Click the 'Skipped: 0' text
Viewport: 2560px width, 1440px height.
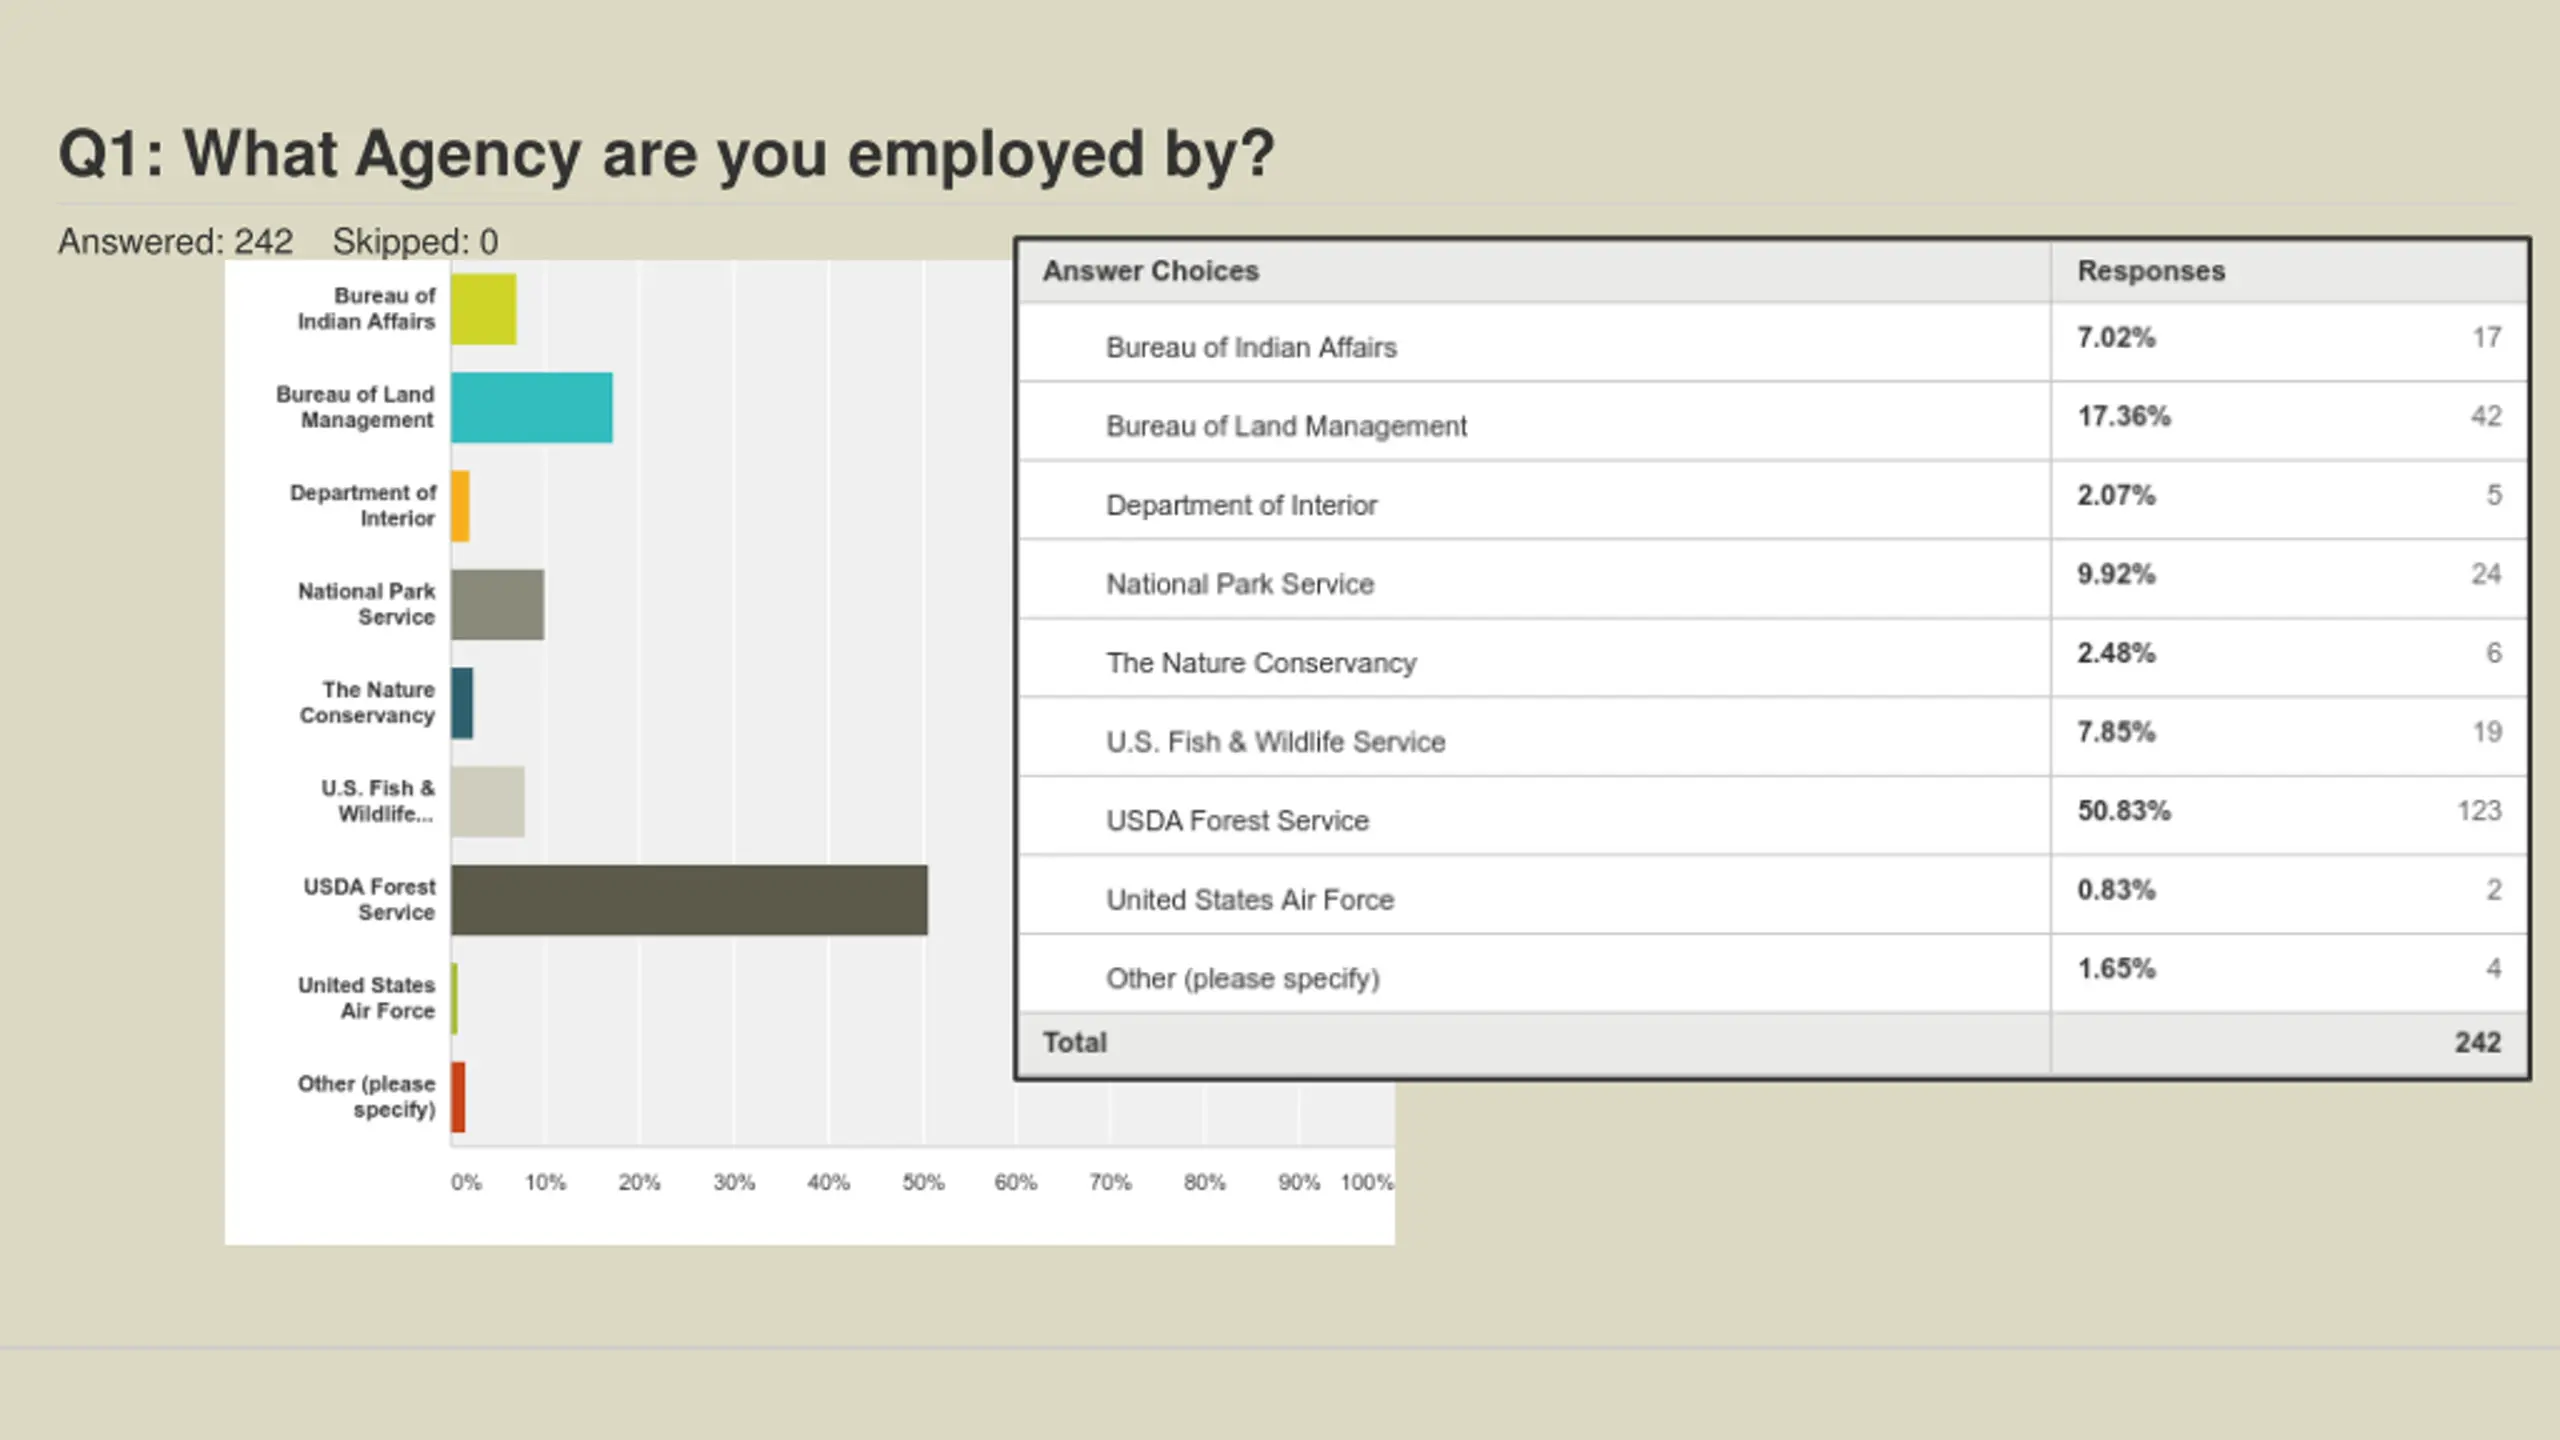point(415,242)
